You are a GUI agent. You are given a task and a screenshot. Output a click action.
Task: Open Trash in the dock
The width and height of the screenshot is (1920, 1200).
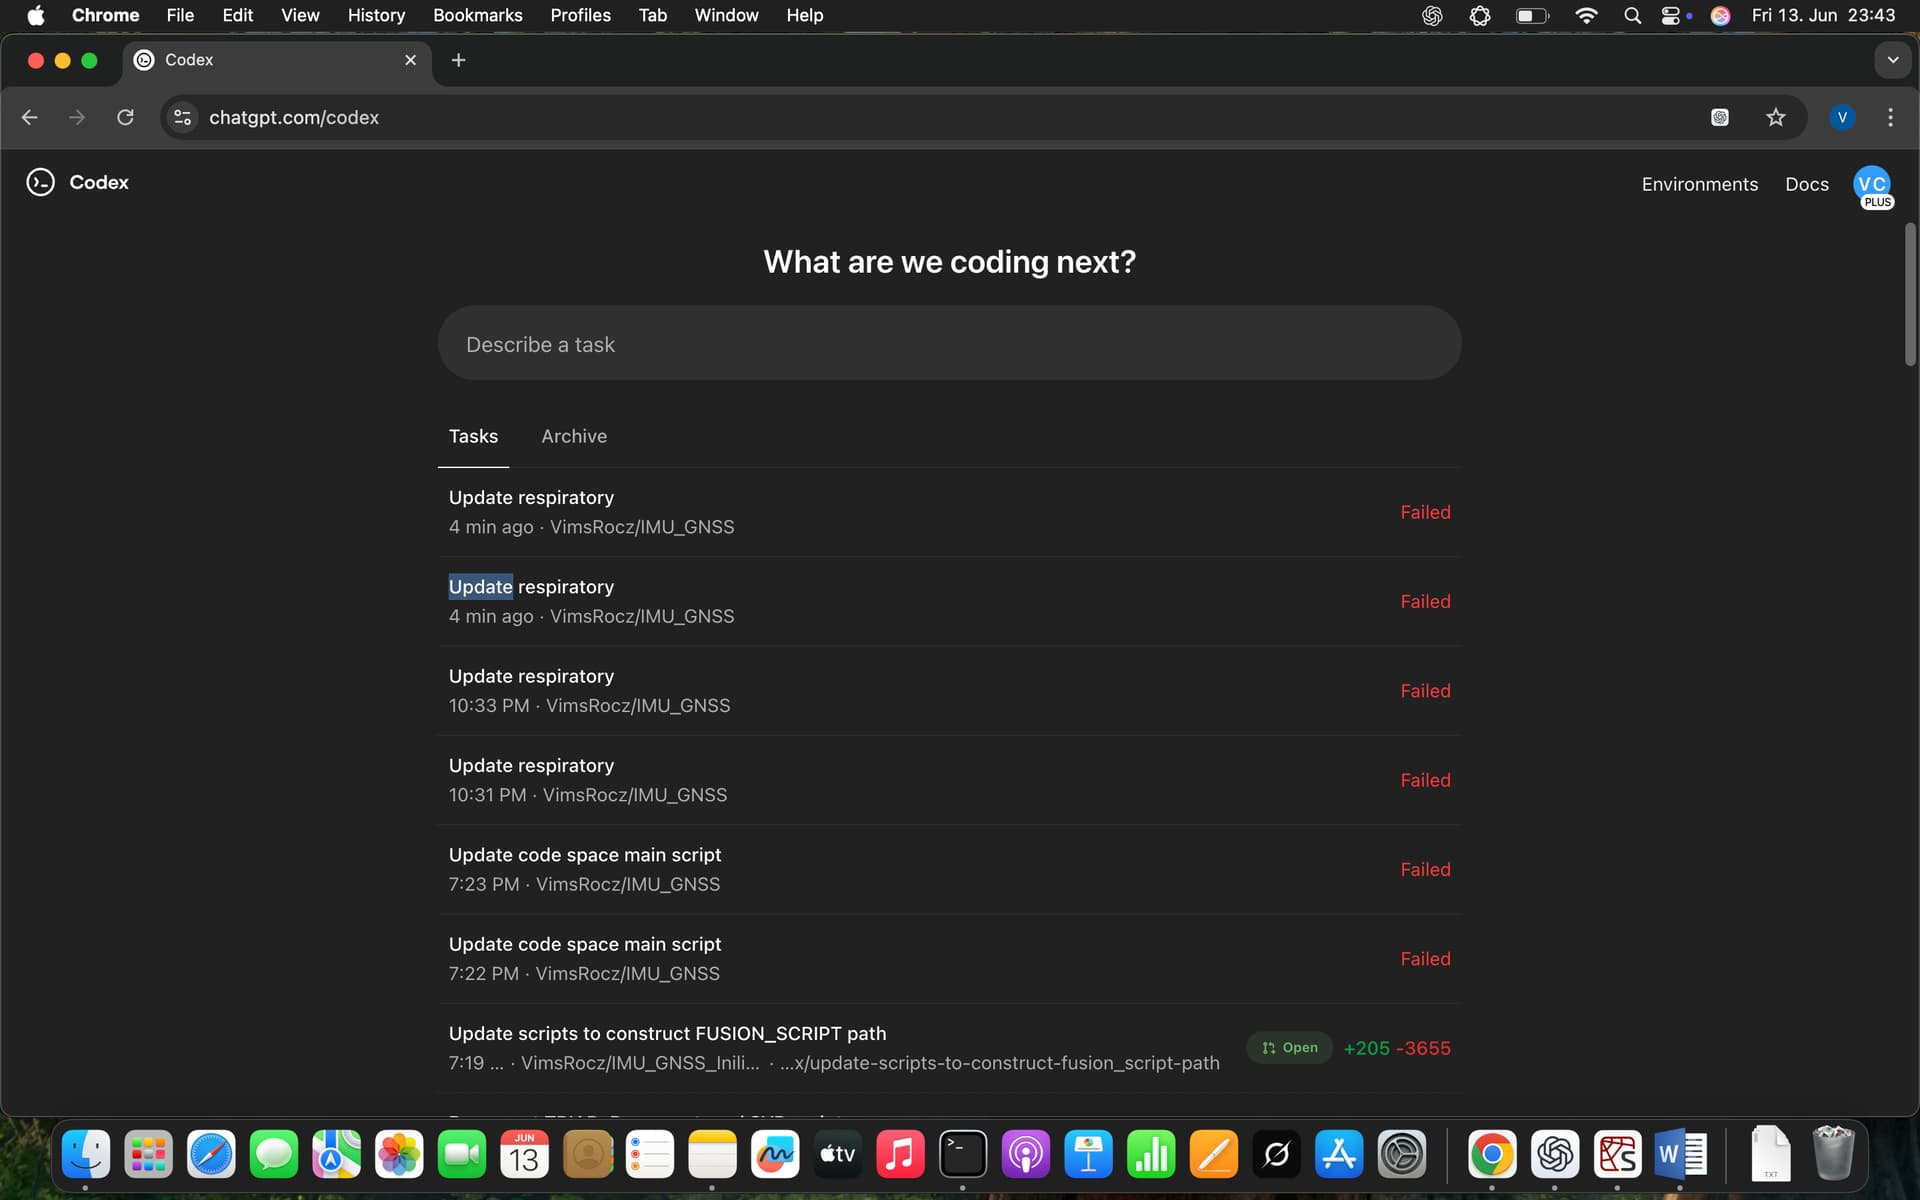tap(1833, 1154)
